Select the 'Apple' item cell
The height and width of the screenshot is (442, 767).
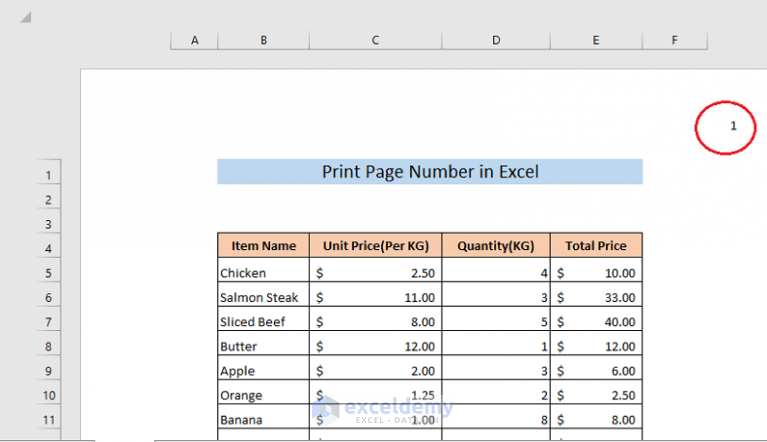coord(264,368)
